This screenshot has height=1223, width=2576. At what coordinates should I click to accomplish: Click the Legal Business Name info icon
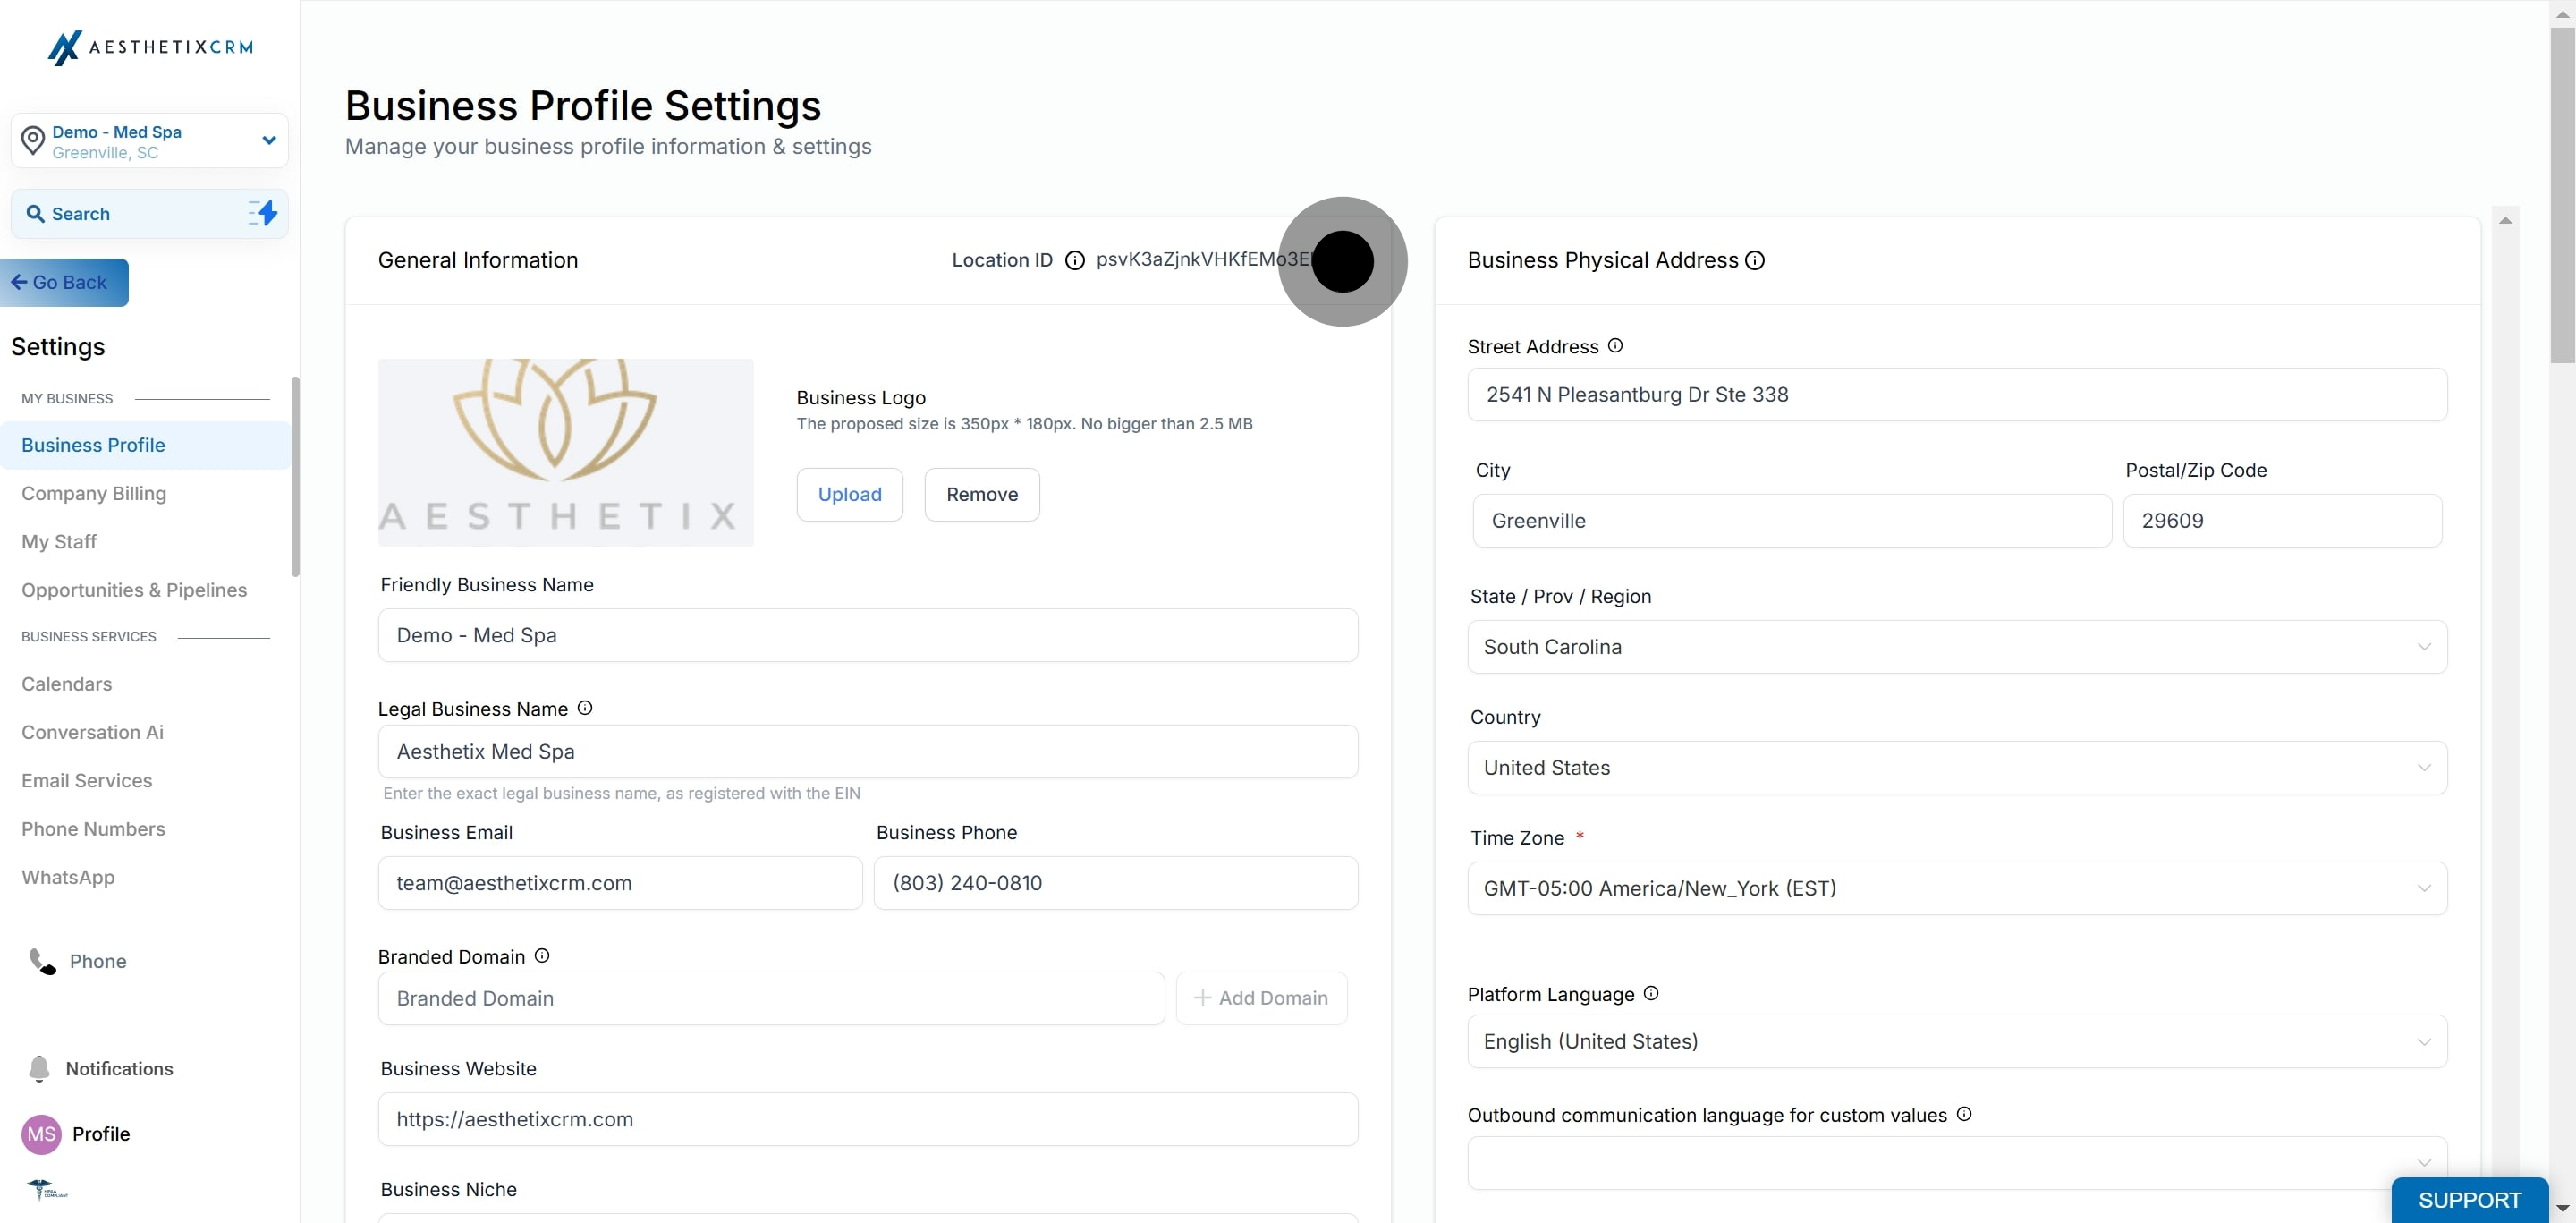pyautogui.click(x=585, y=708)
